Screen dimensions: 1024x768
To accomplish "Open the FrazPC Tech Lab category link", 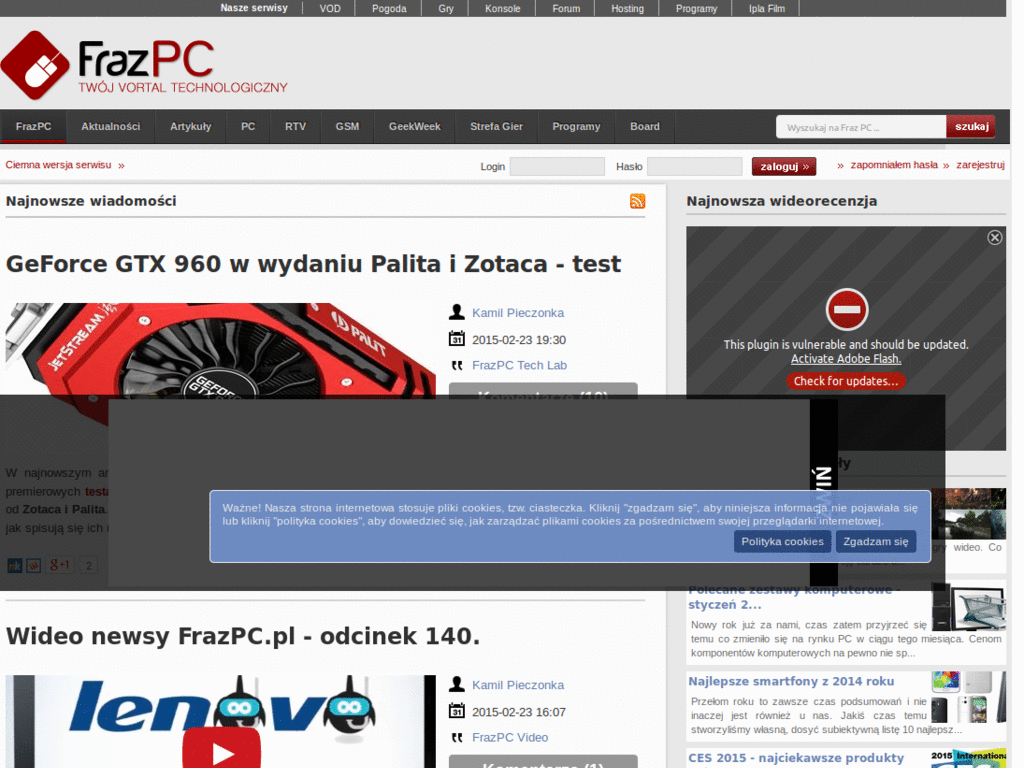I will pos(519,366).
